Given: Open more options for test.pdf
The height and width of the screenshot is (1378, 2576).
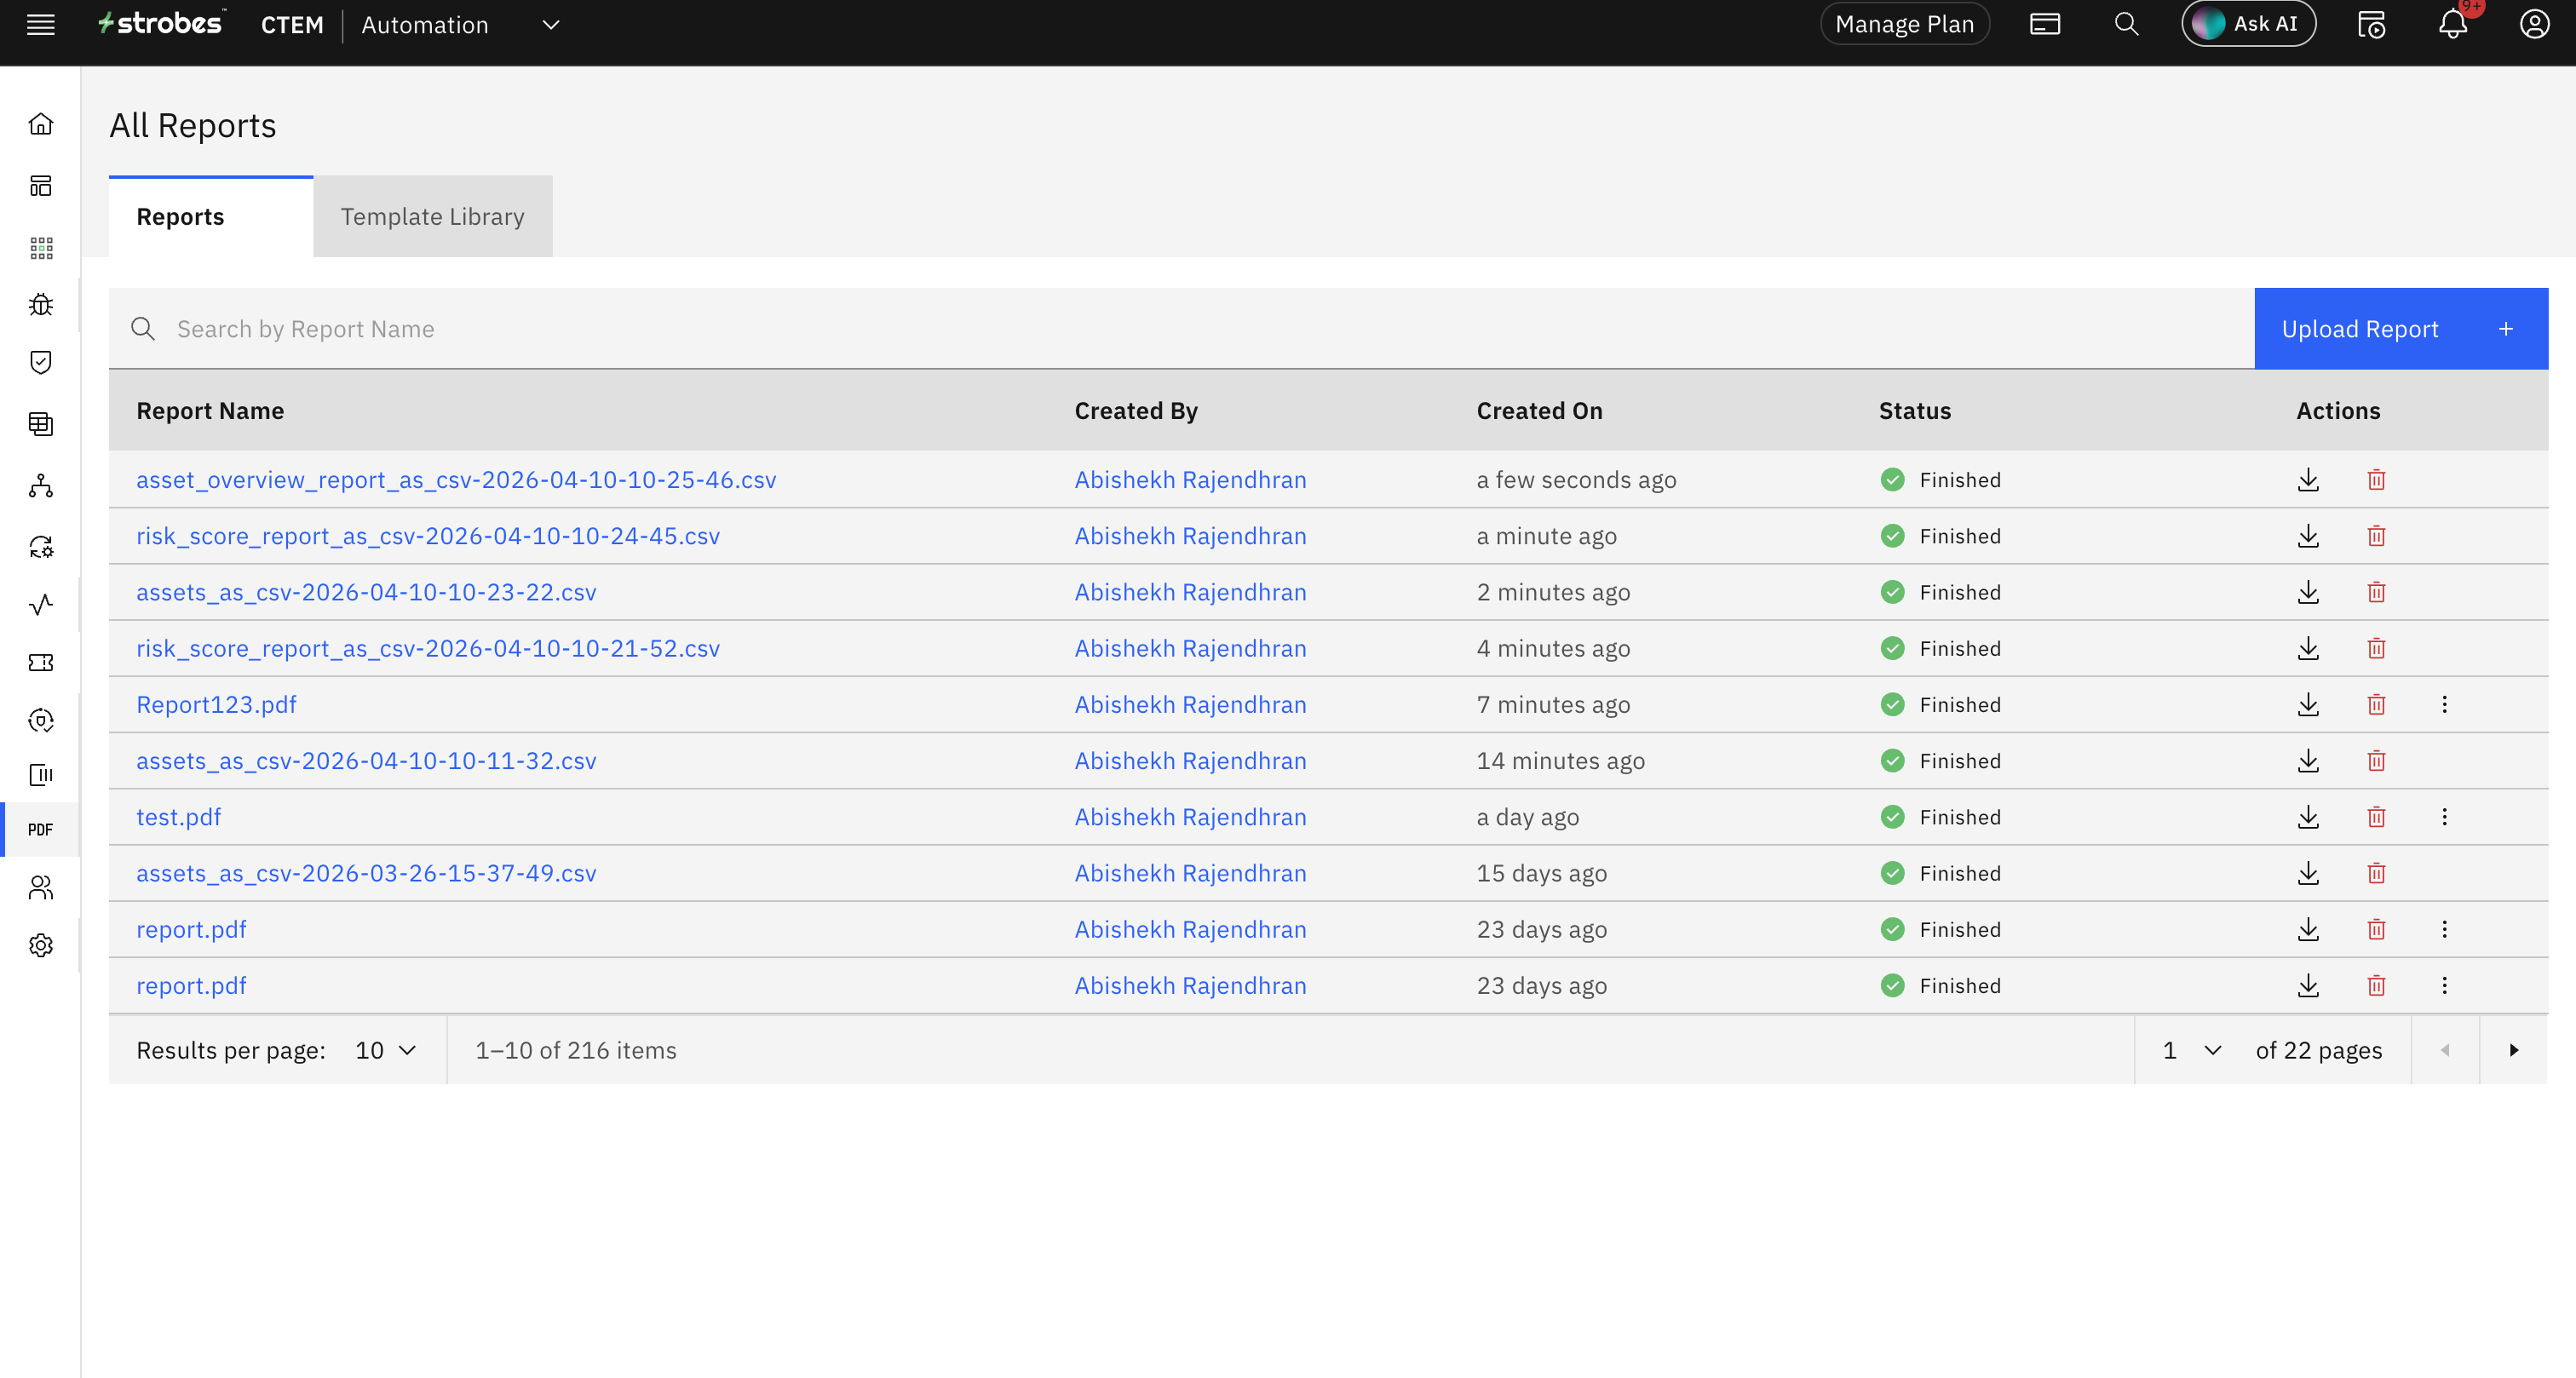Looking at the screenshot, I should point(2444,817).
